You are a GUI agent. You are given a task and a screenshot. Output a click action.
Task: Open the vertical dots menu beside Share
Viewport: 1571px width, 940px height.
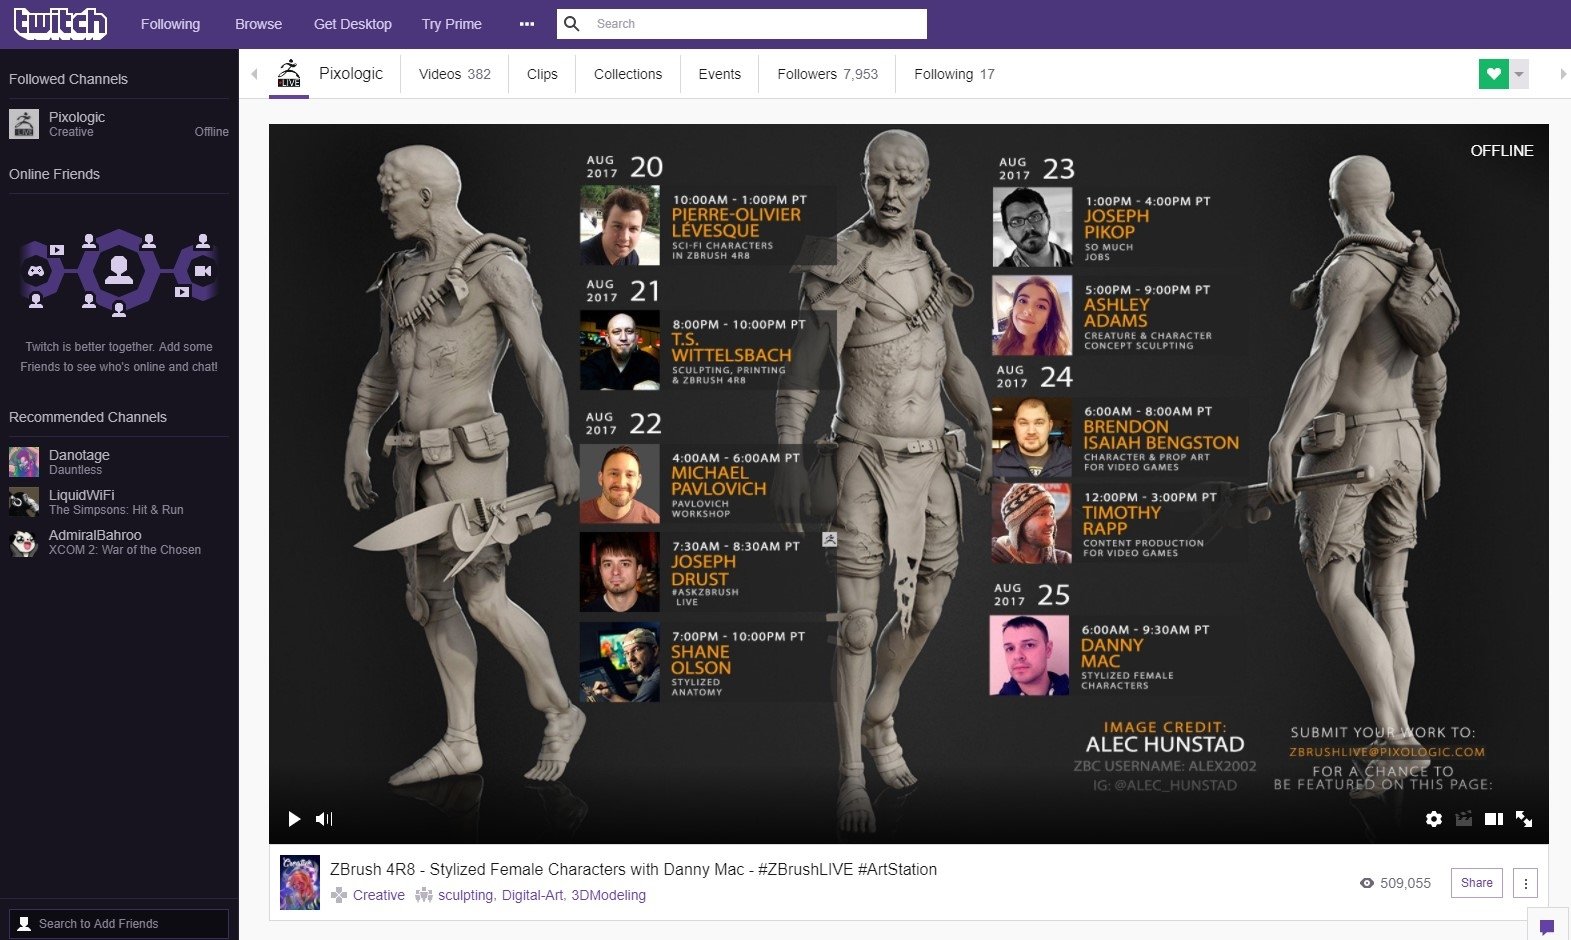click(1526, 883)
